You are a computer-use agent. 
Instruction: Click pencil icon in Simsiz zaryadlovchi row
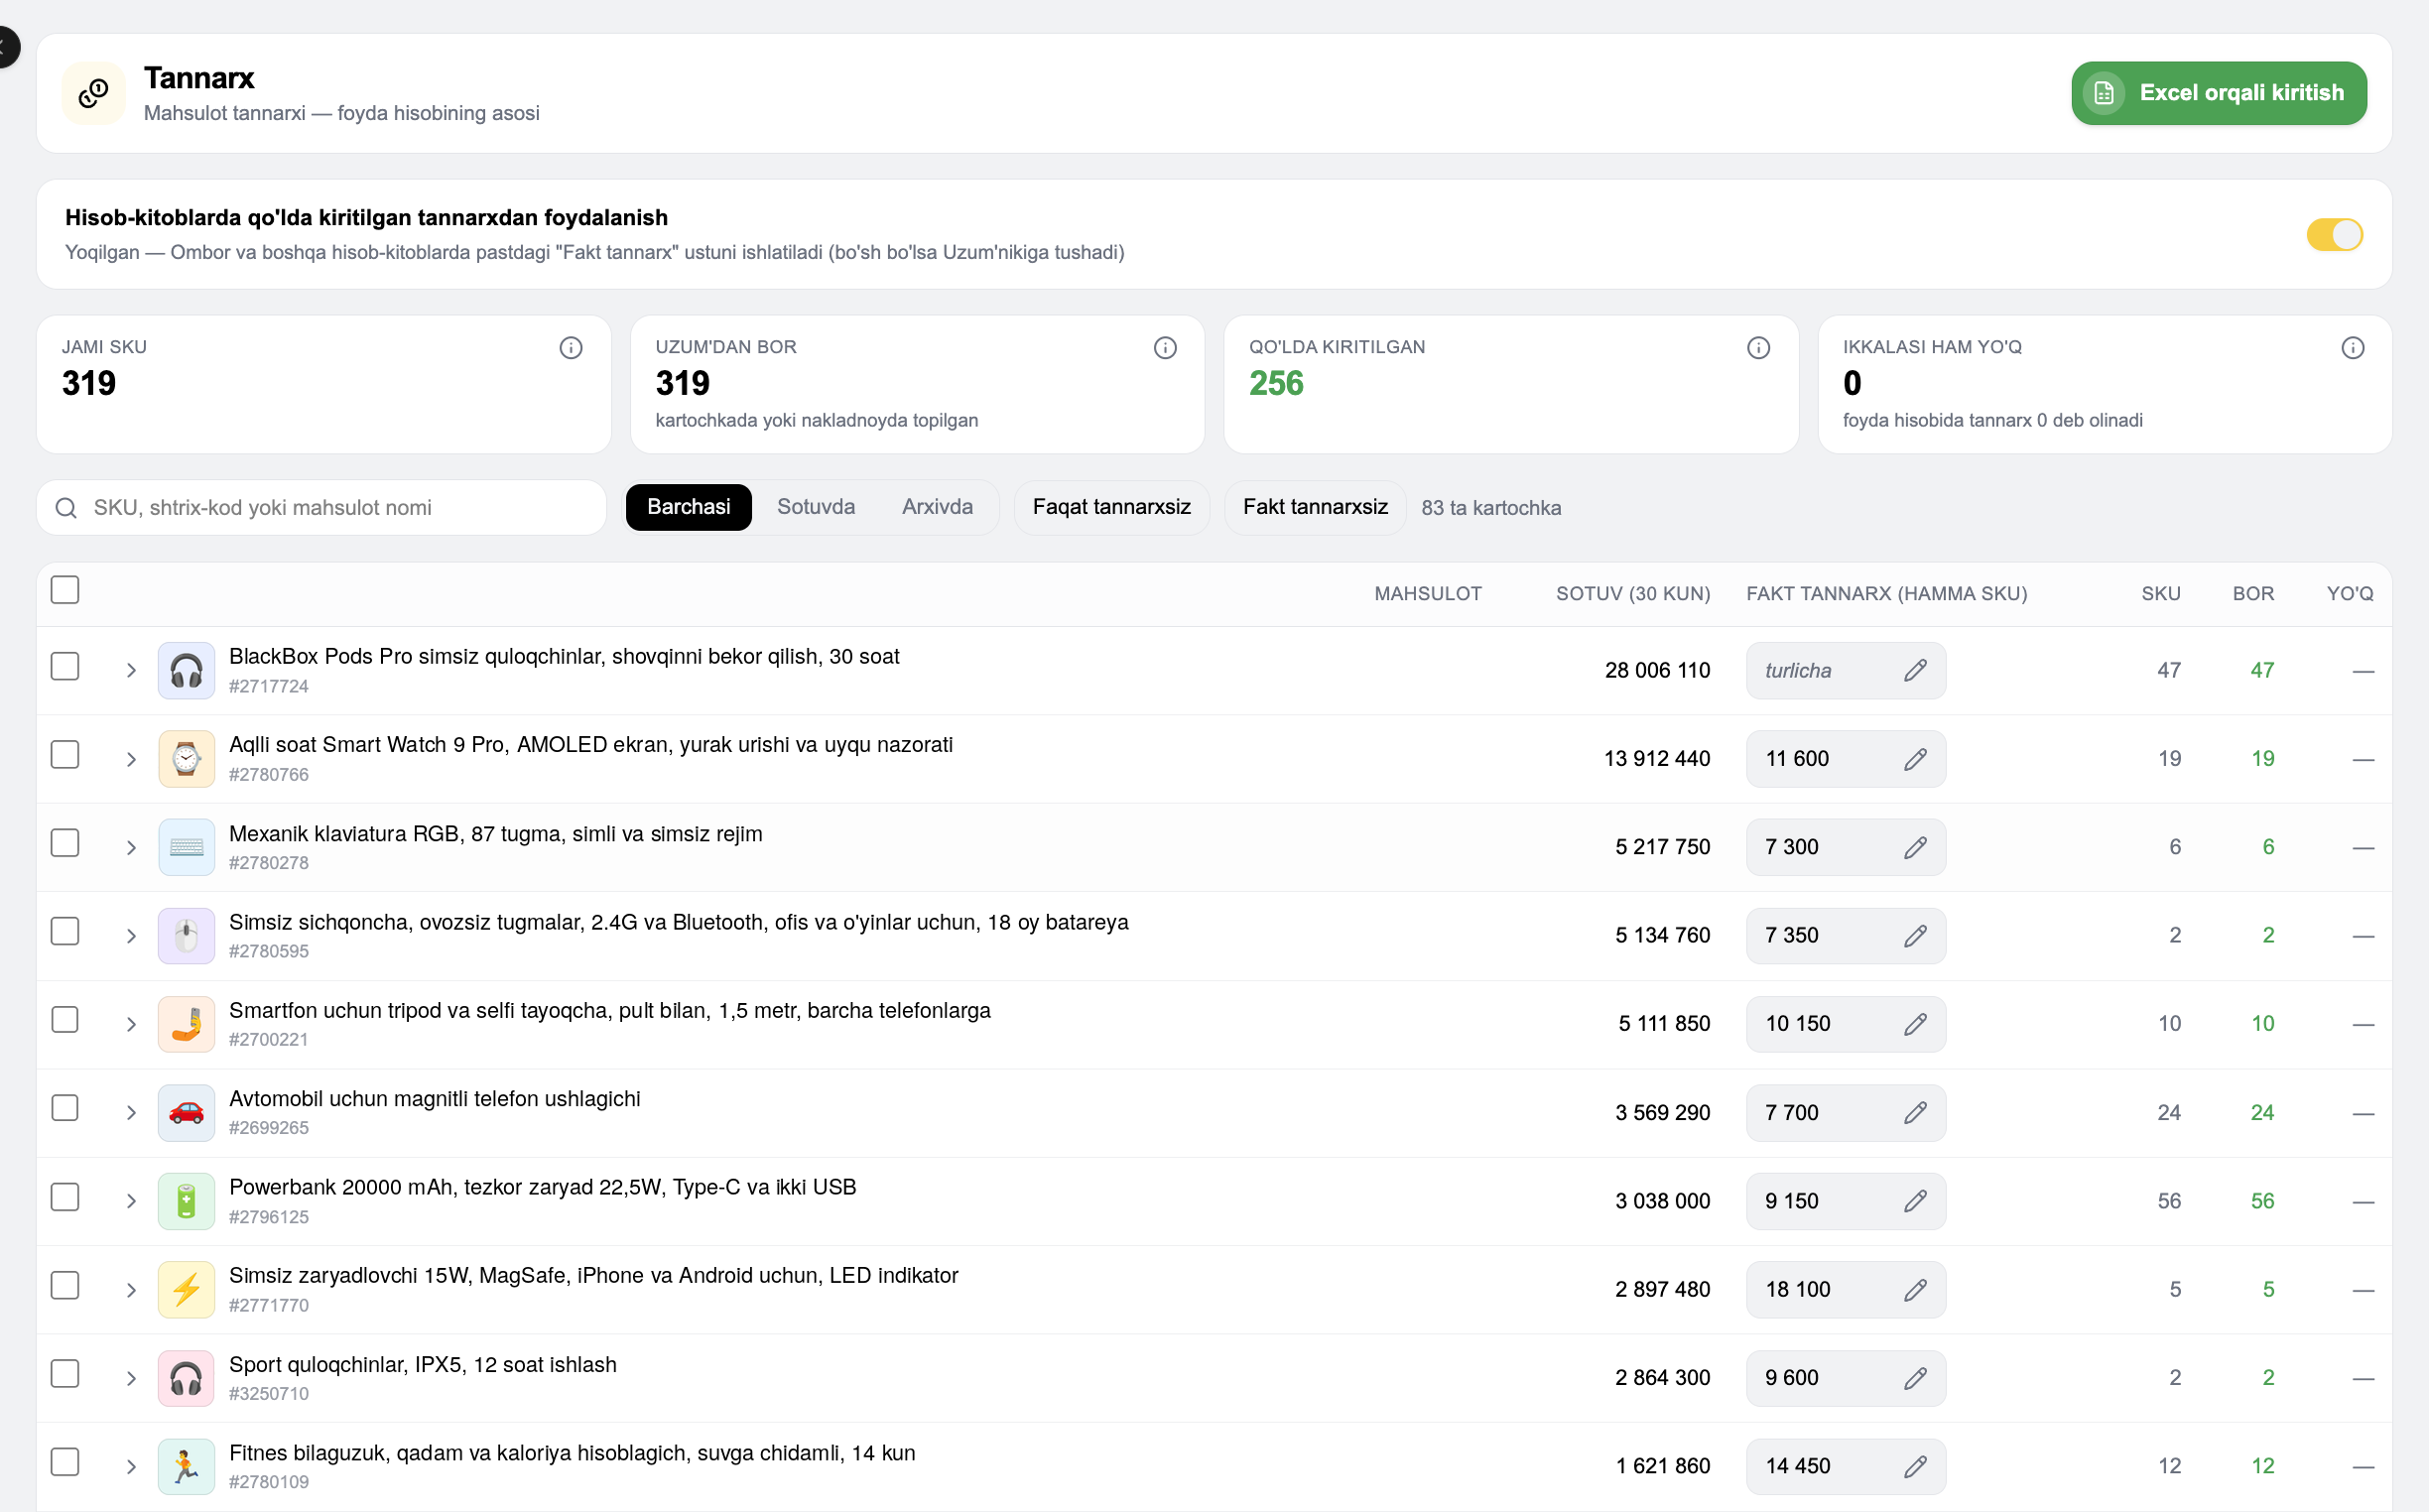(1915, 1290)
